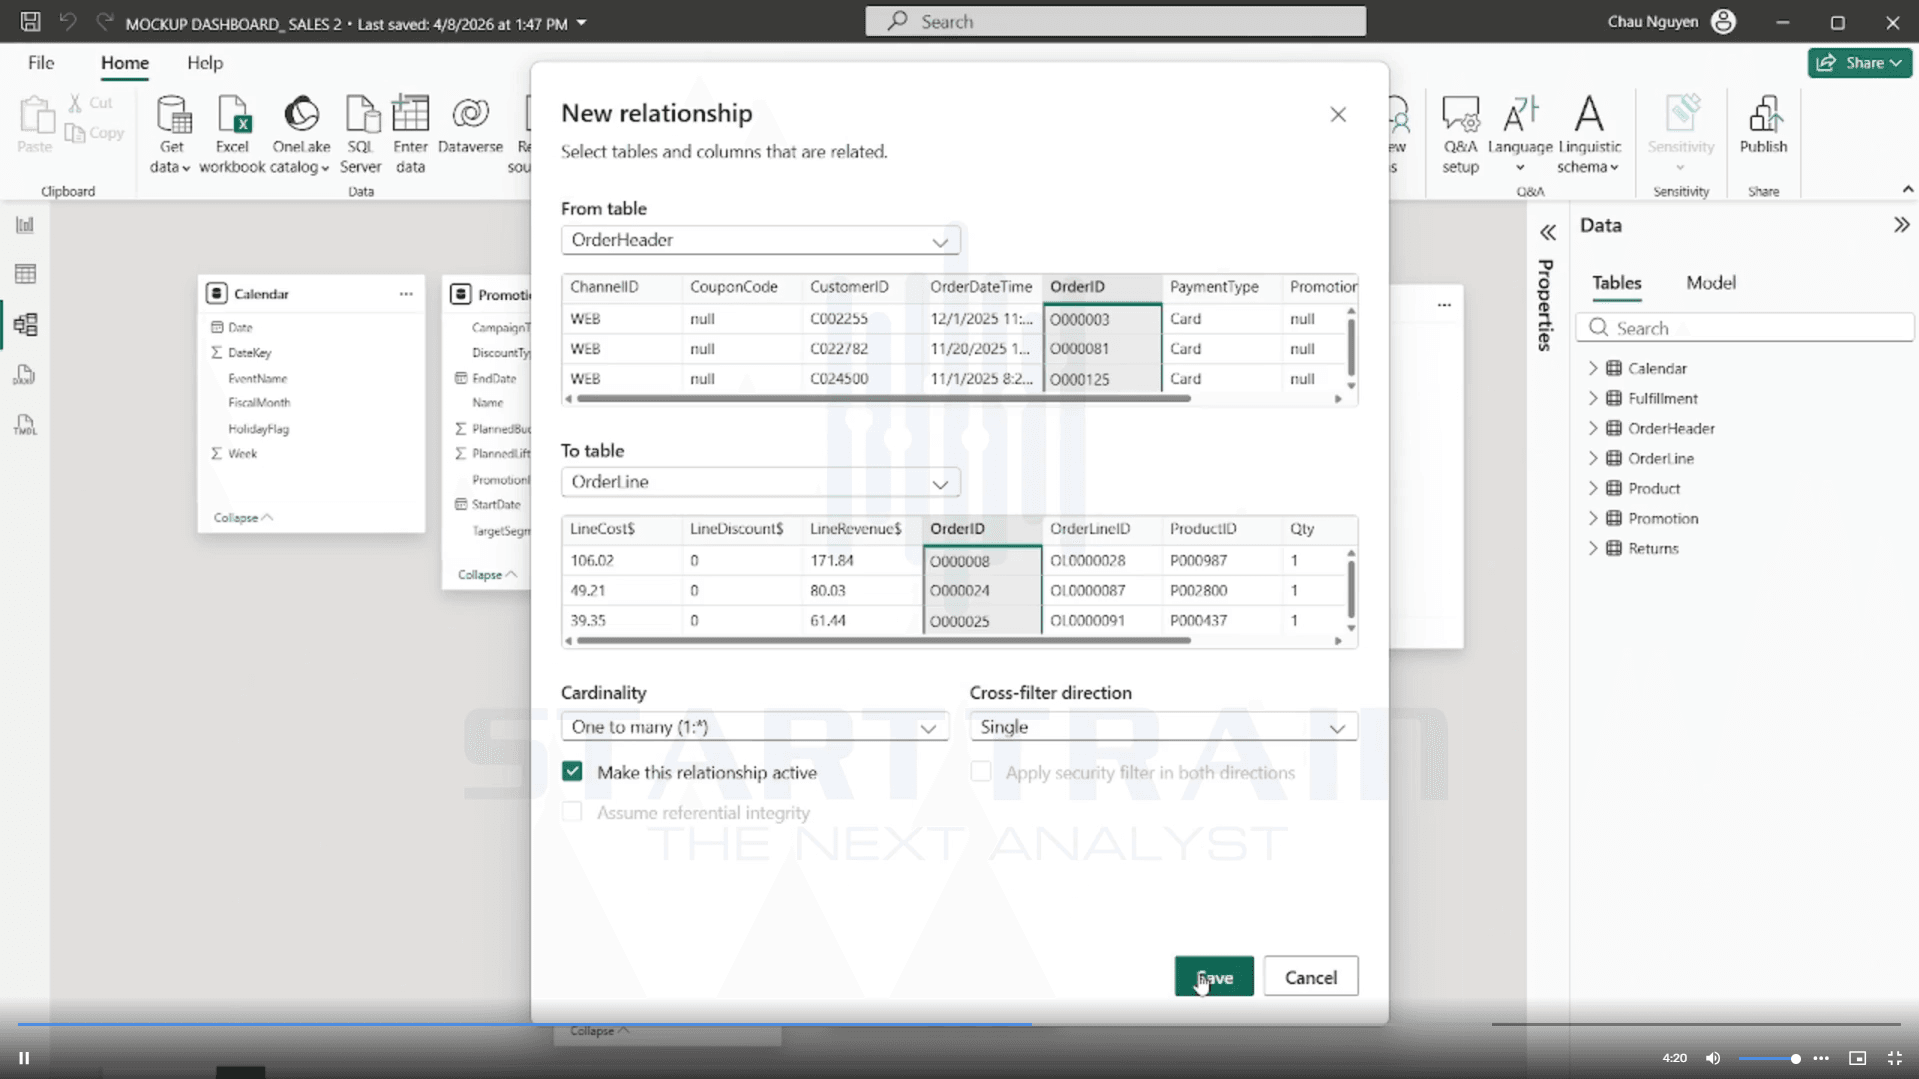The width and height of the screenshot is (1919, 1079).
Task: Switch to Report view in left sidebar
Action: pos(25,225)
